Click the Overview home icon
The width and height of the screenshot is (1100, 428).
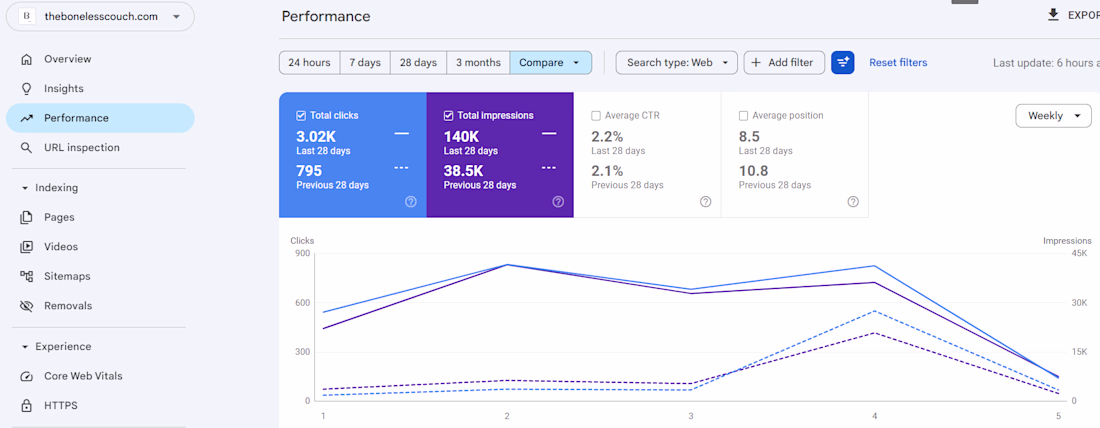pyautogui.click(x=26, y=59)
